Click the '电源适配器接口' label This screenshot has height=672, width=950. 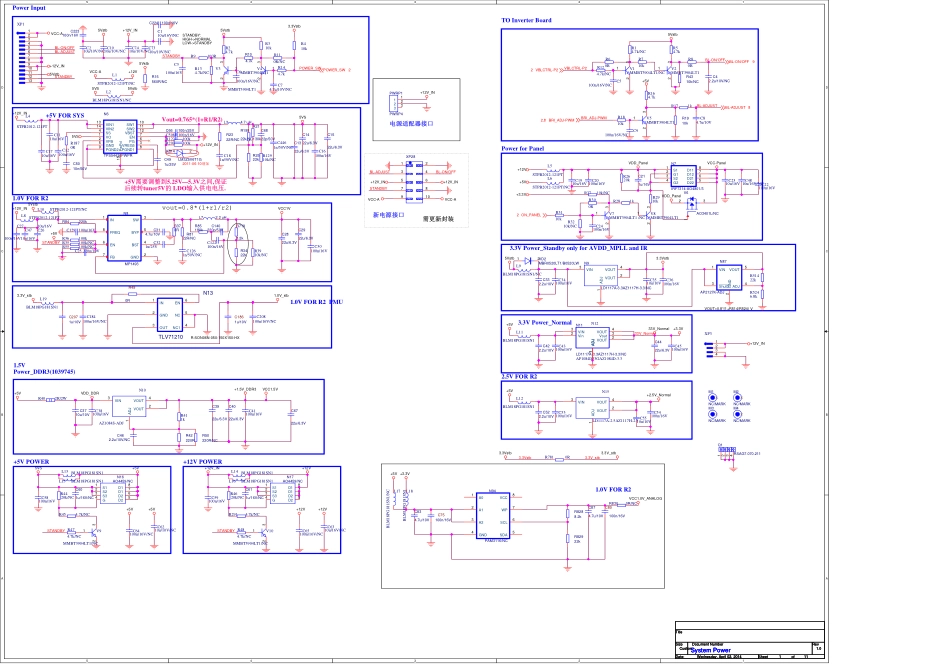tap(411, 123)
